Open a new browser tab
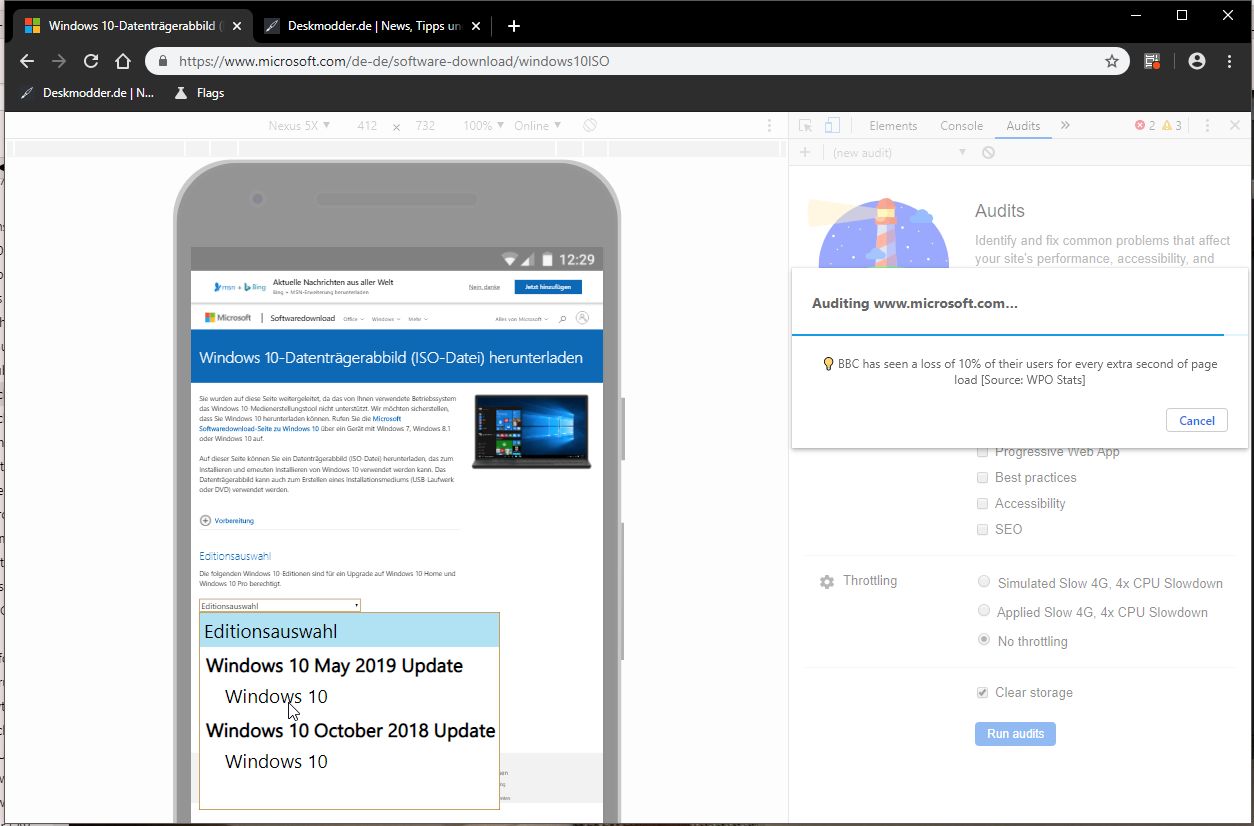Image resolution: width=1254 pixels, height=826 pixels. pyautogui.click(x=513, y=26)
